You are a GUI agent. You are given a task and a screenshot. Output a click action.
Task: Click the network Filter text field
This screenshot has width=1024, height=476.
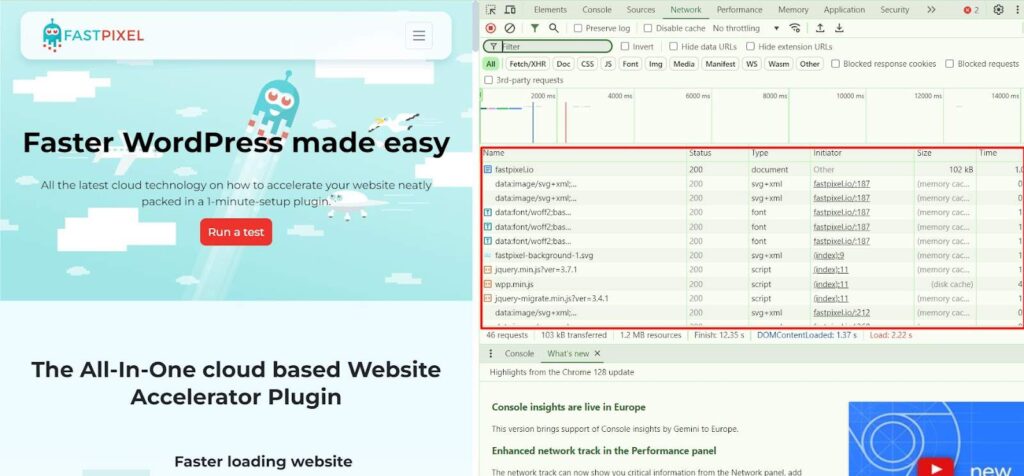[x=555, y=47]
